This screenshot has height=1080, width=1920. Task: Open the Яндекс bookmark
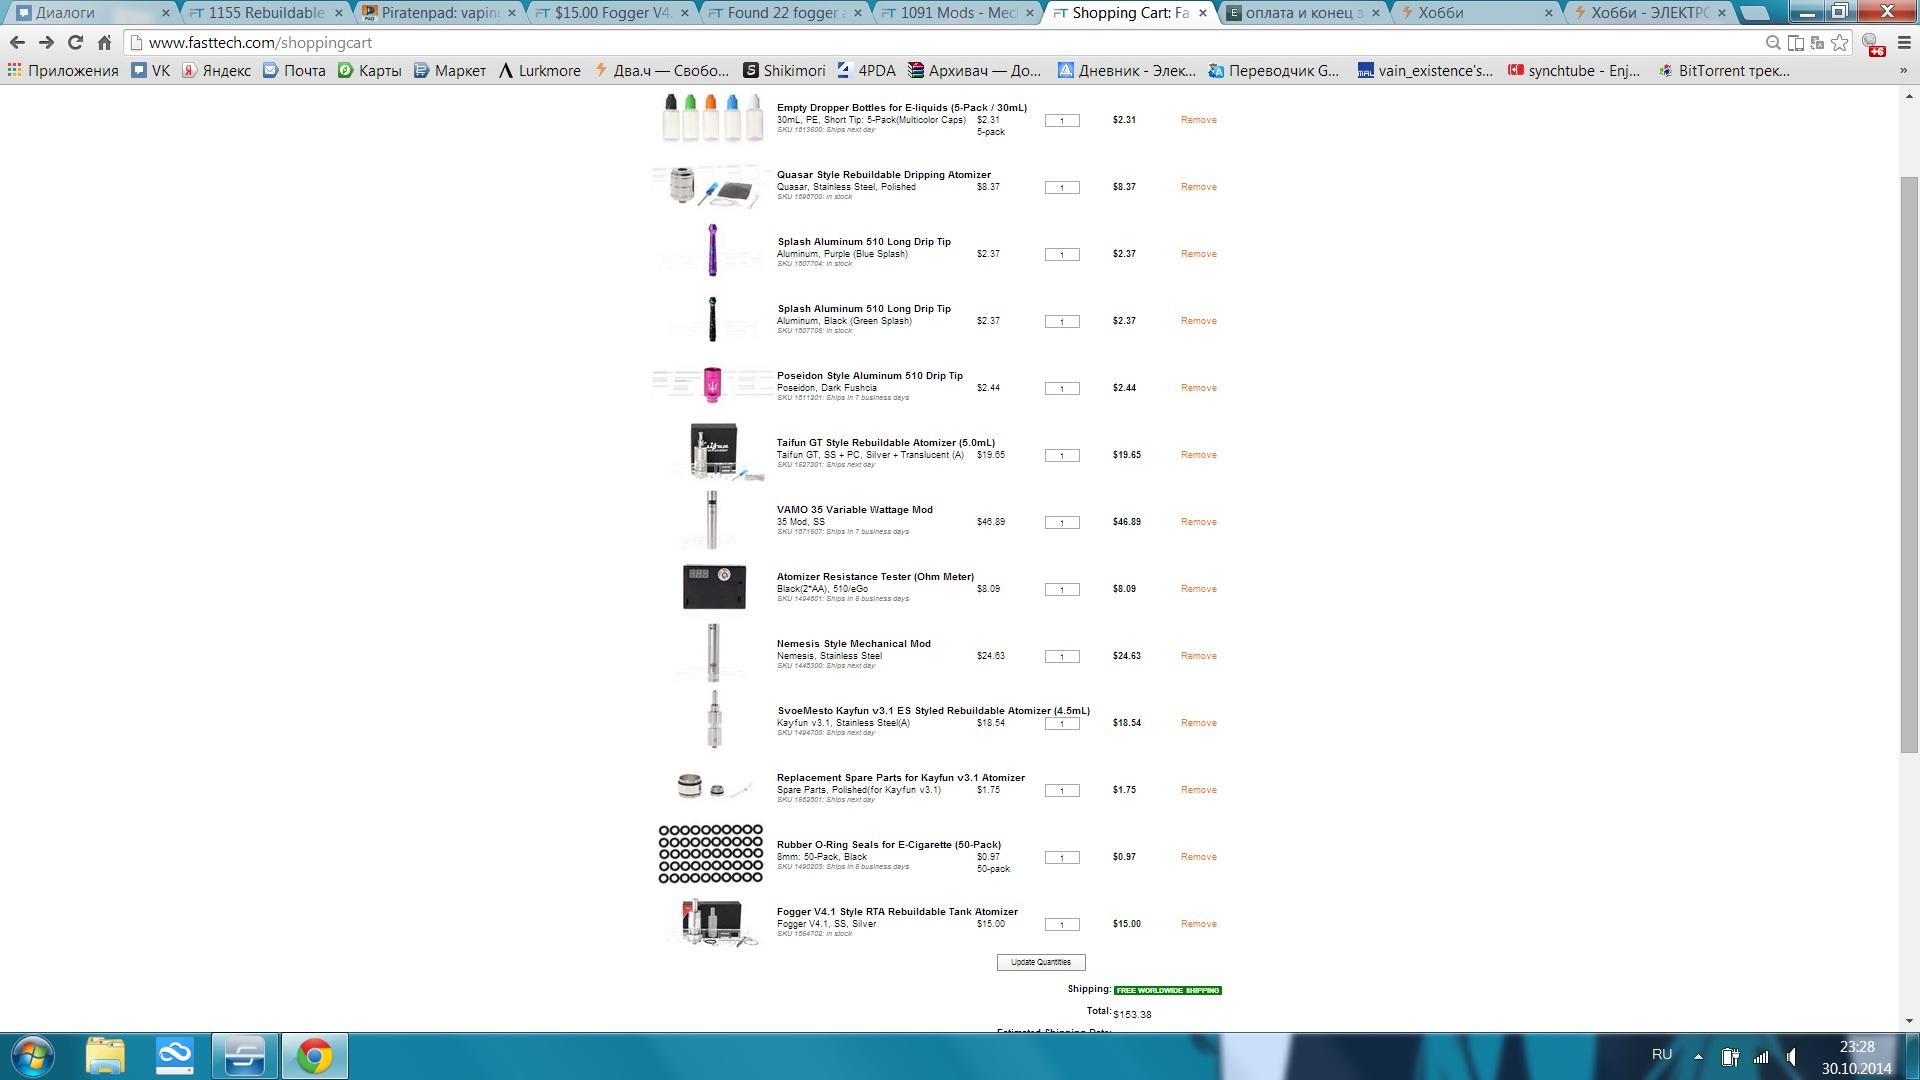pos(216,71)
